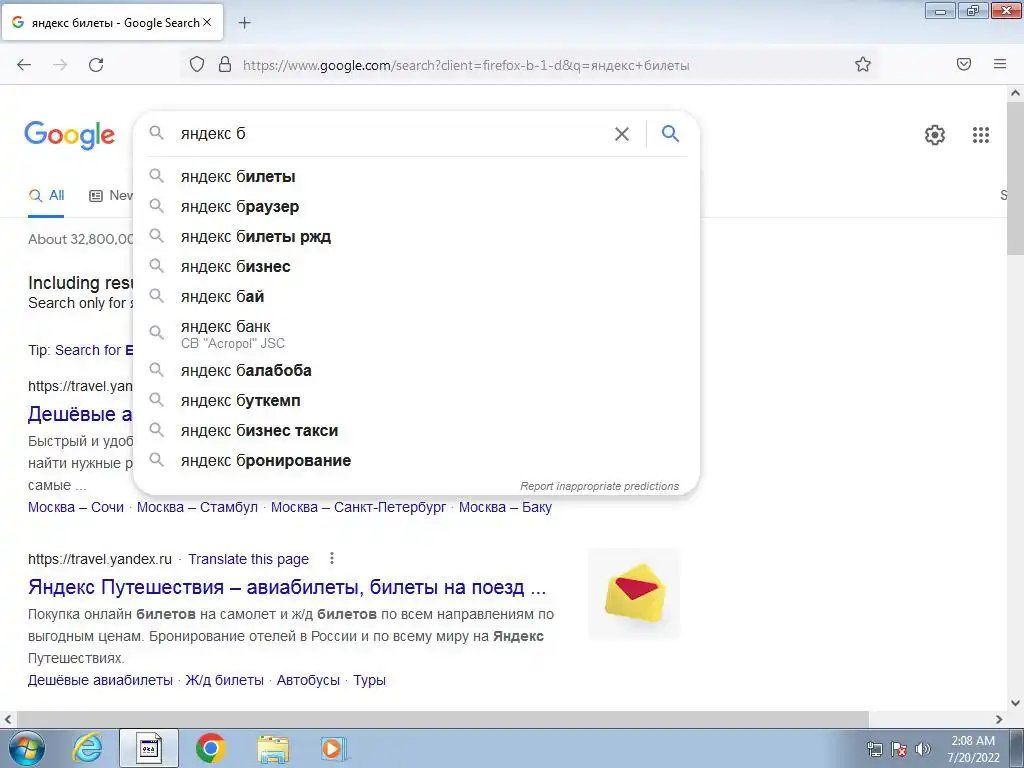Bookmark this page with the star
1024x768 pixels.
click(863, 64)
